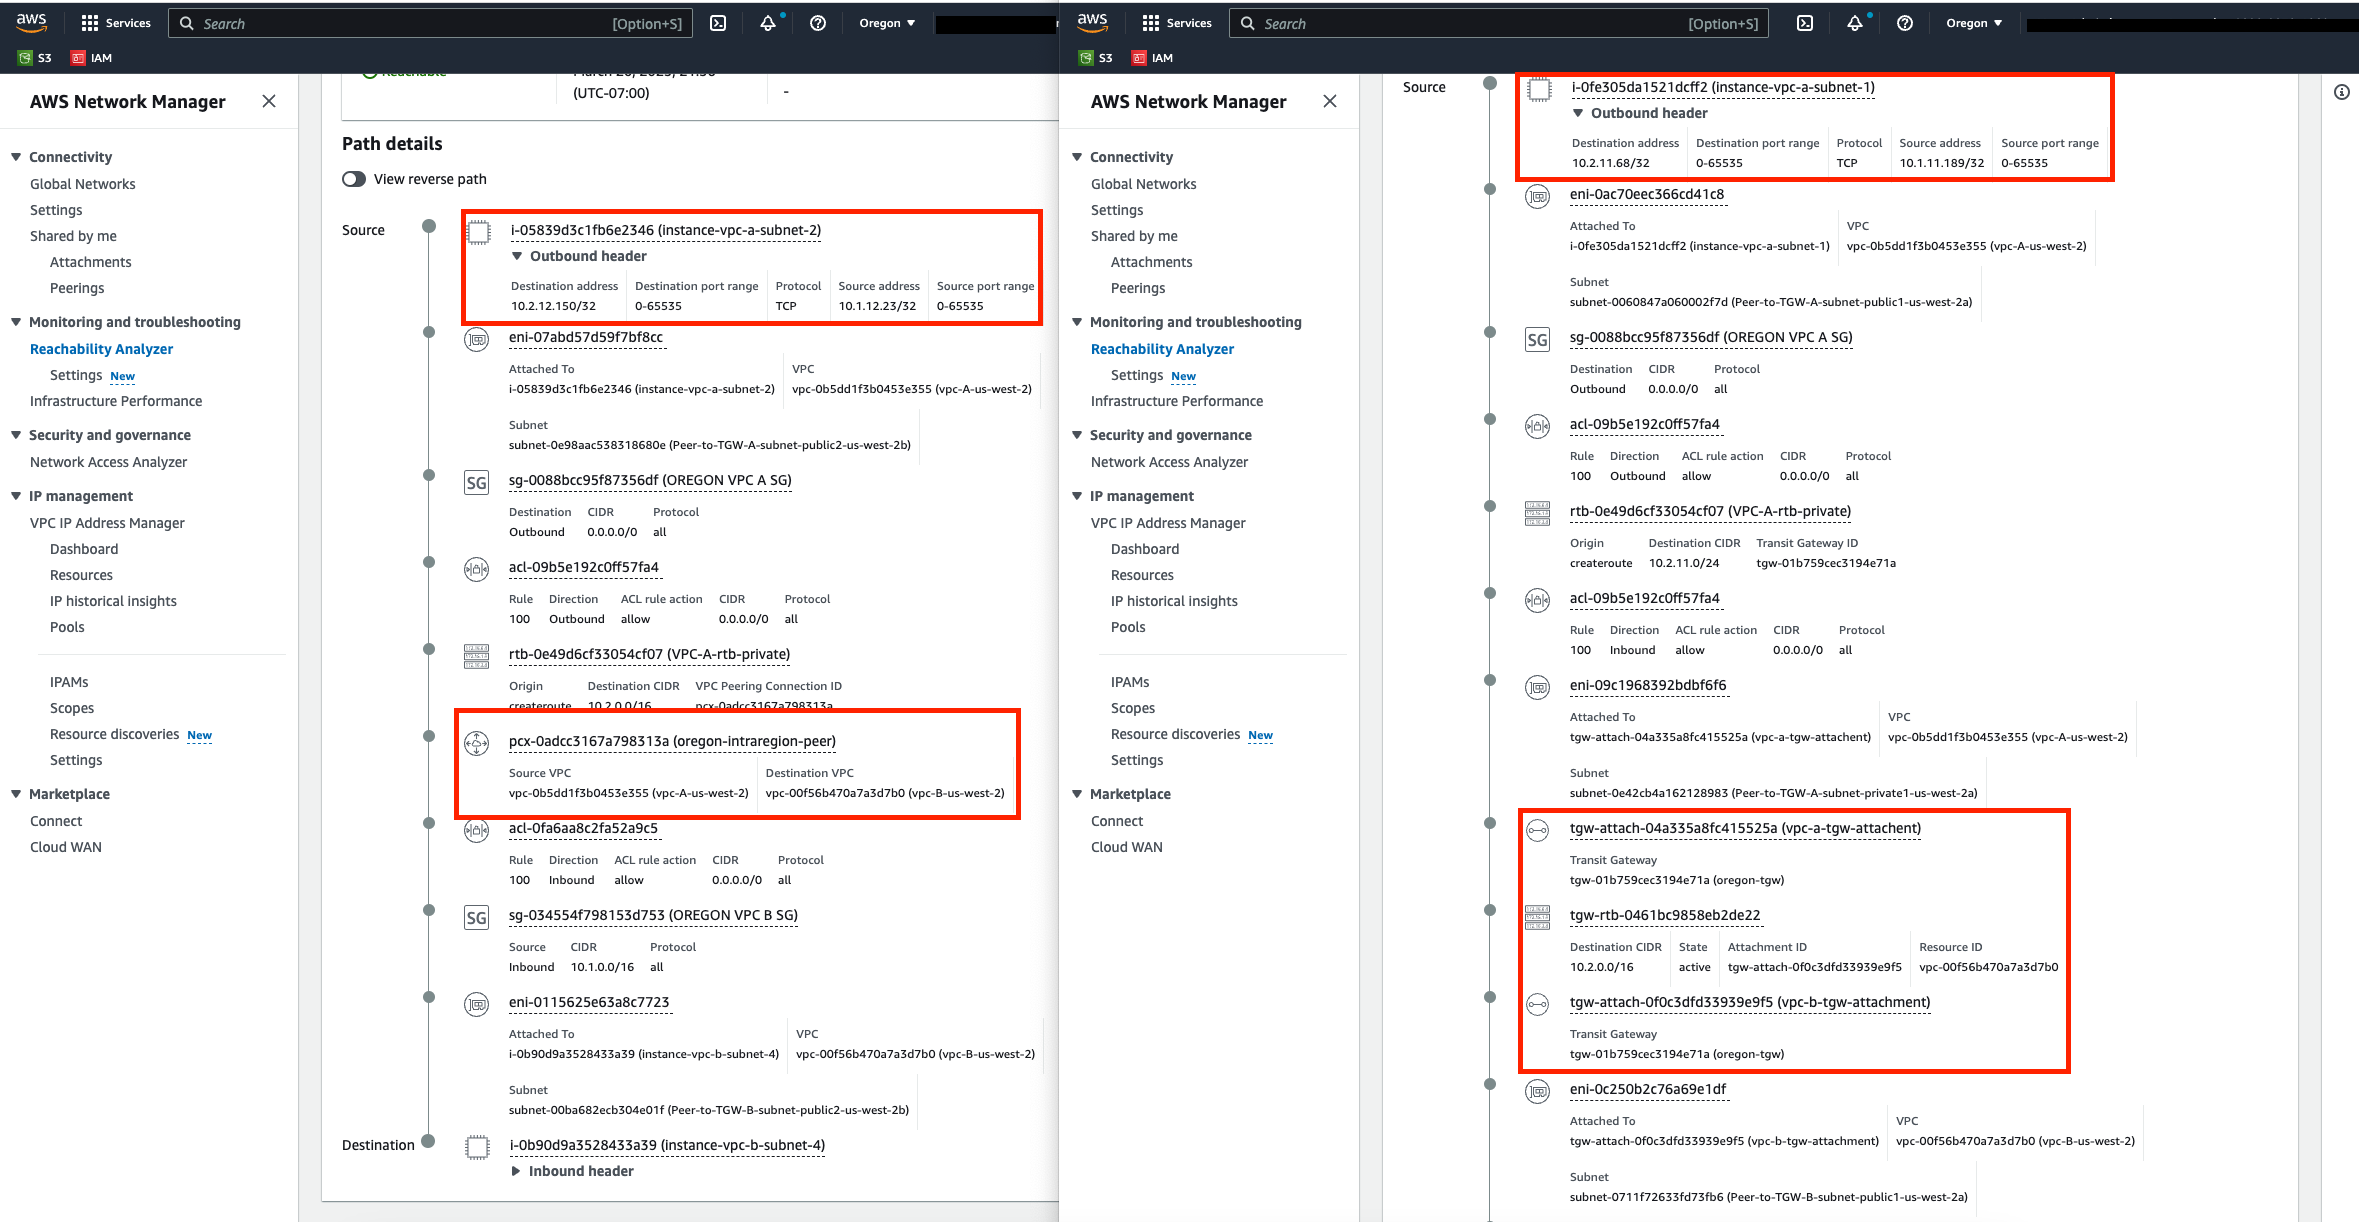Viewport: 2359px width, 1222px height.
Task: Click the peering icon for oregon-intraregion-peer
Action: click(x=477, y=741)
